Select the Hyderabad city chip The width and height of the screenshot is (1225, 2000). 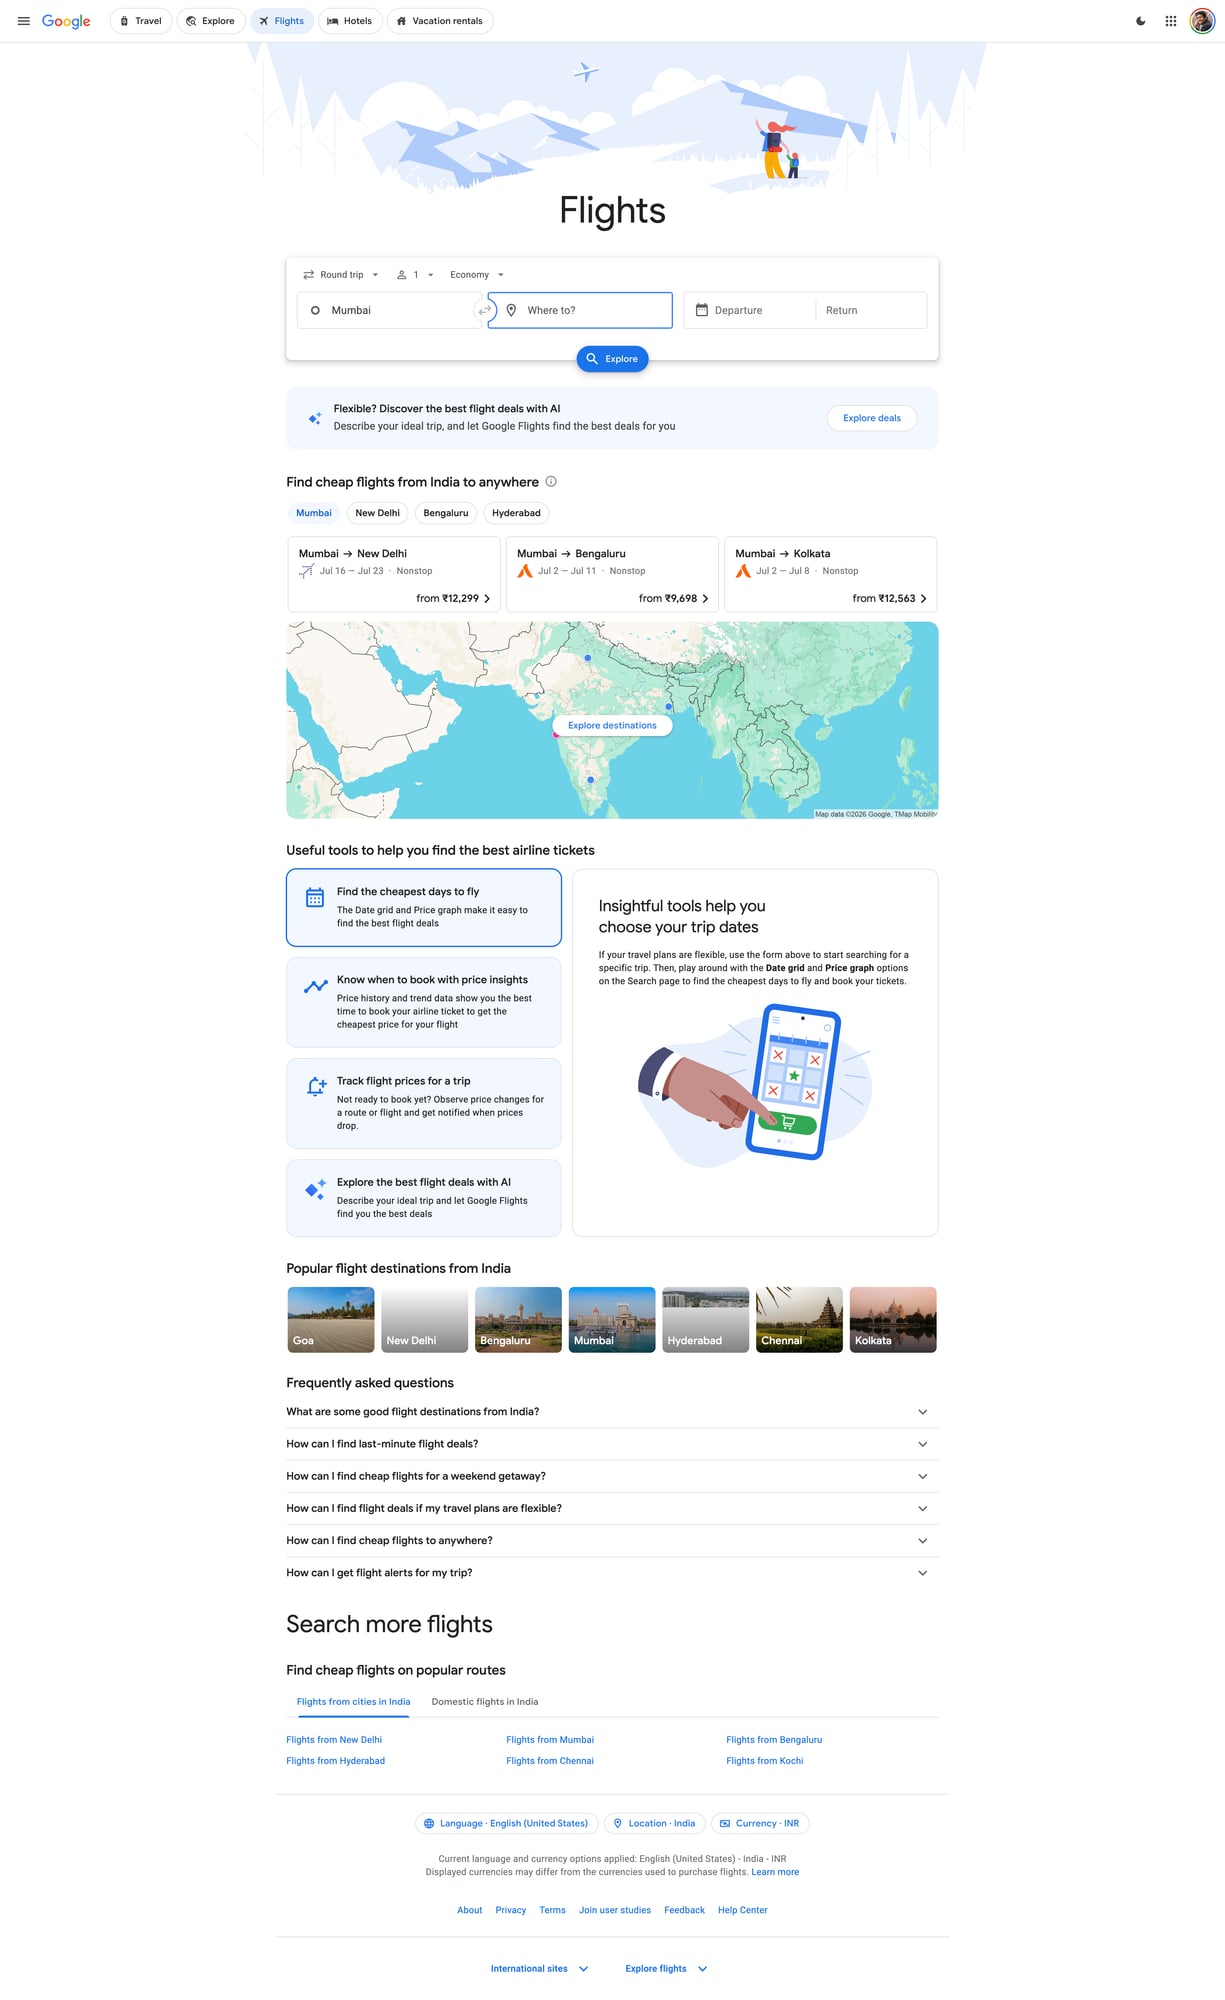click(x=516, y=513)
